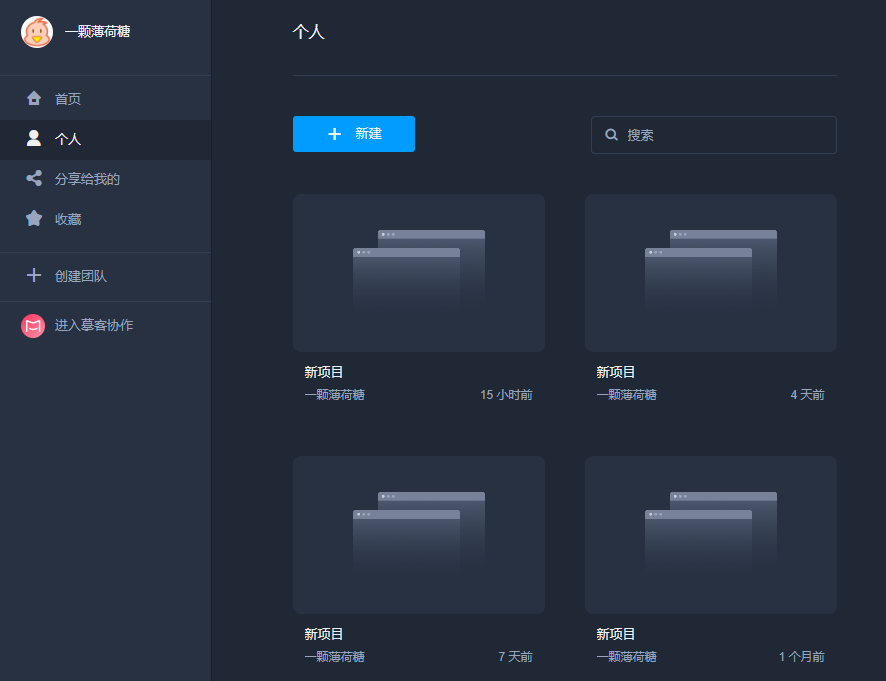Open project thumbnail dated 4 天前
This screenshot has height=681, width=886.
point(711,273)
